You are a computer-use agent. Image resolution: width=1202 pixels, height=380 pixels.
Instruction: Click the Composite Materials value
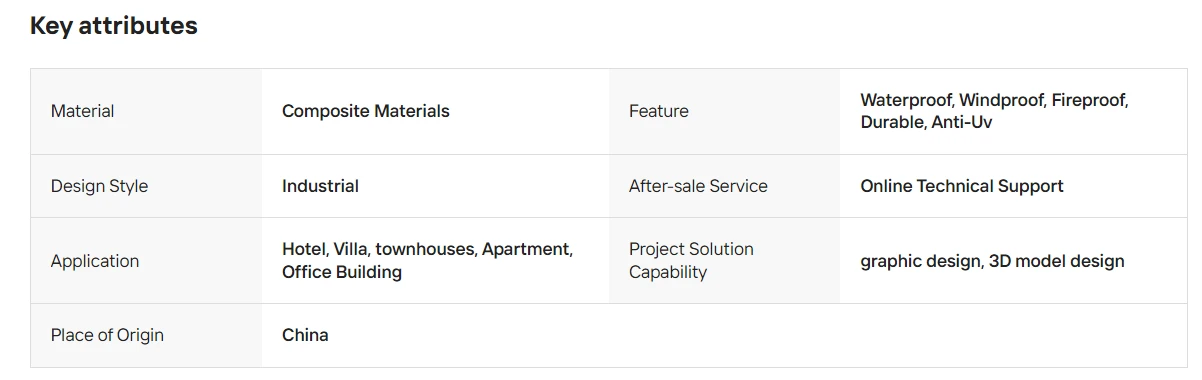coord(366,111)
